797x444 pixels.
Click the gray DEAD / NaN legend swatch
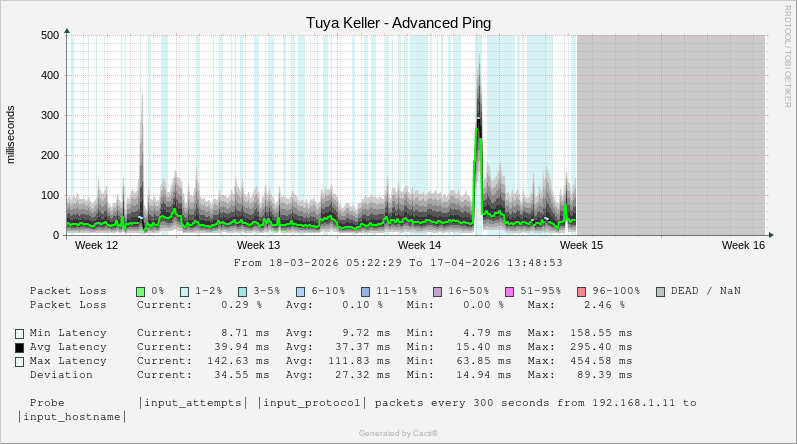coord(660,291)
